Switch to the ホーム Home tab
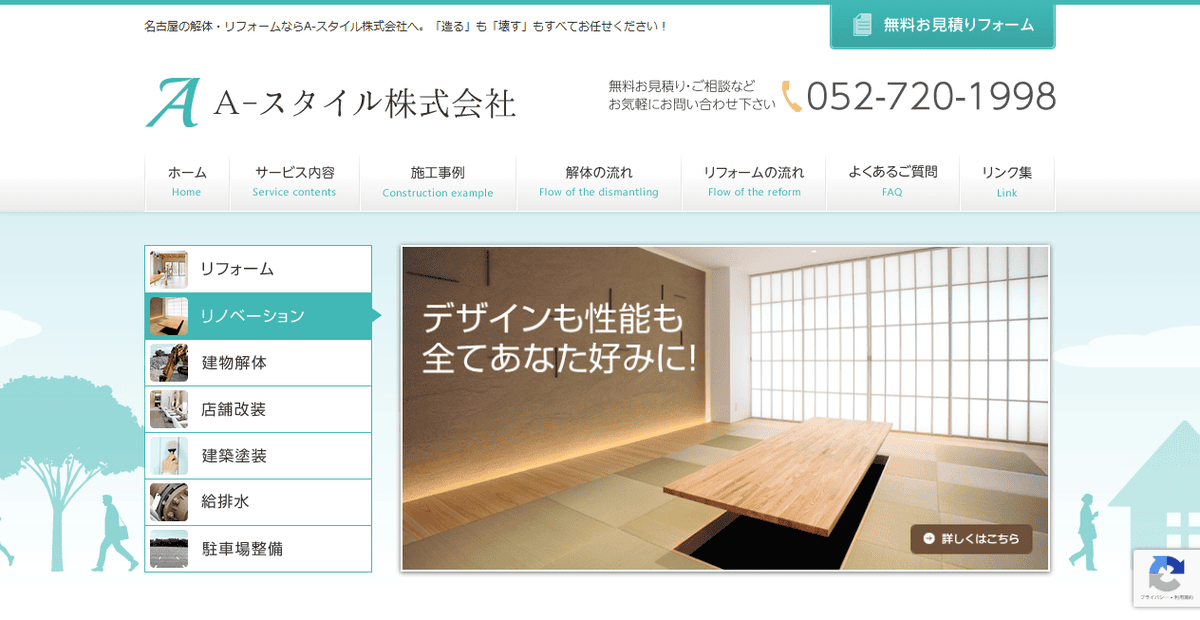 186,182
